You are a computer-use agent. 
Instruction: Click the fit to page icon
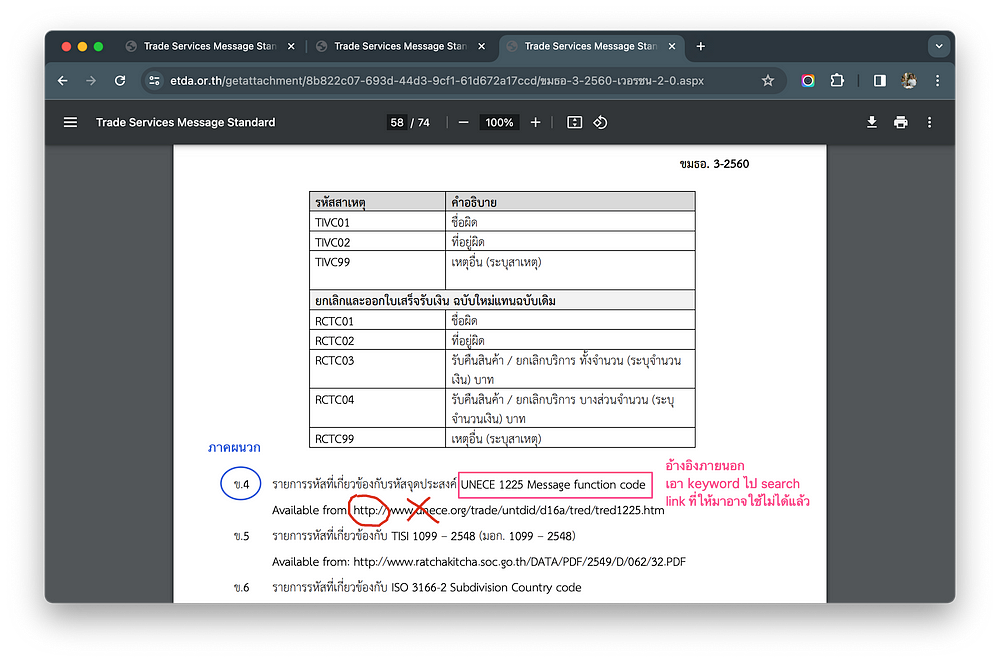574,122
